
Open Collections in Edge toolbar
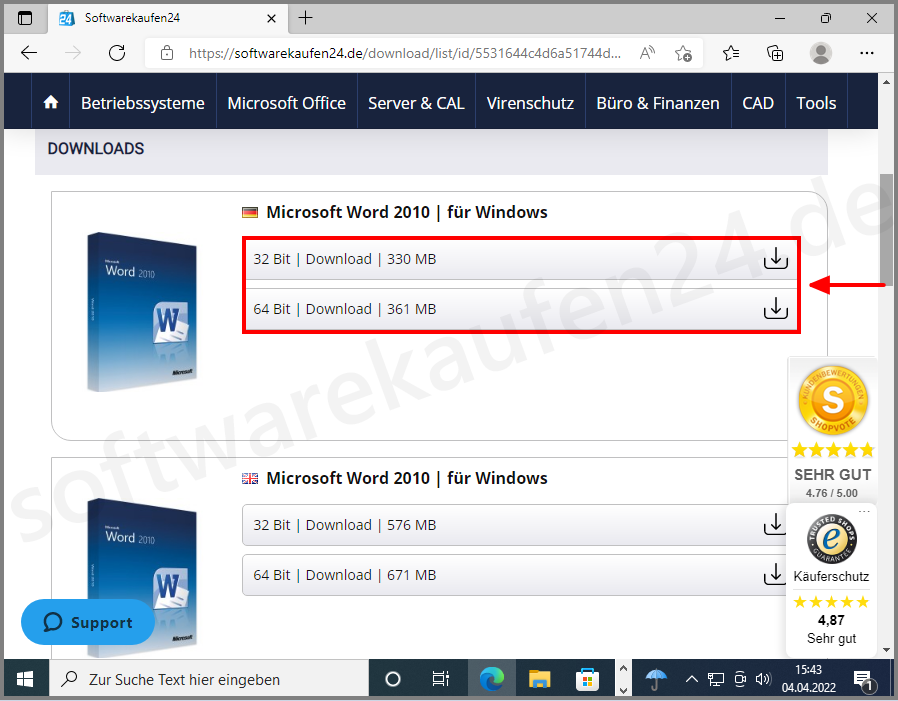click(x=775, y=53)
